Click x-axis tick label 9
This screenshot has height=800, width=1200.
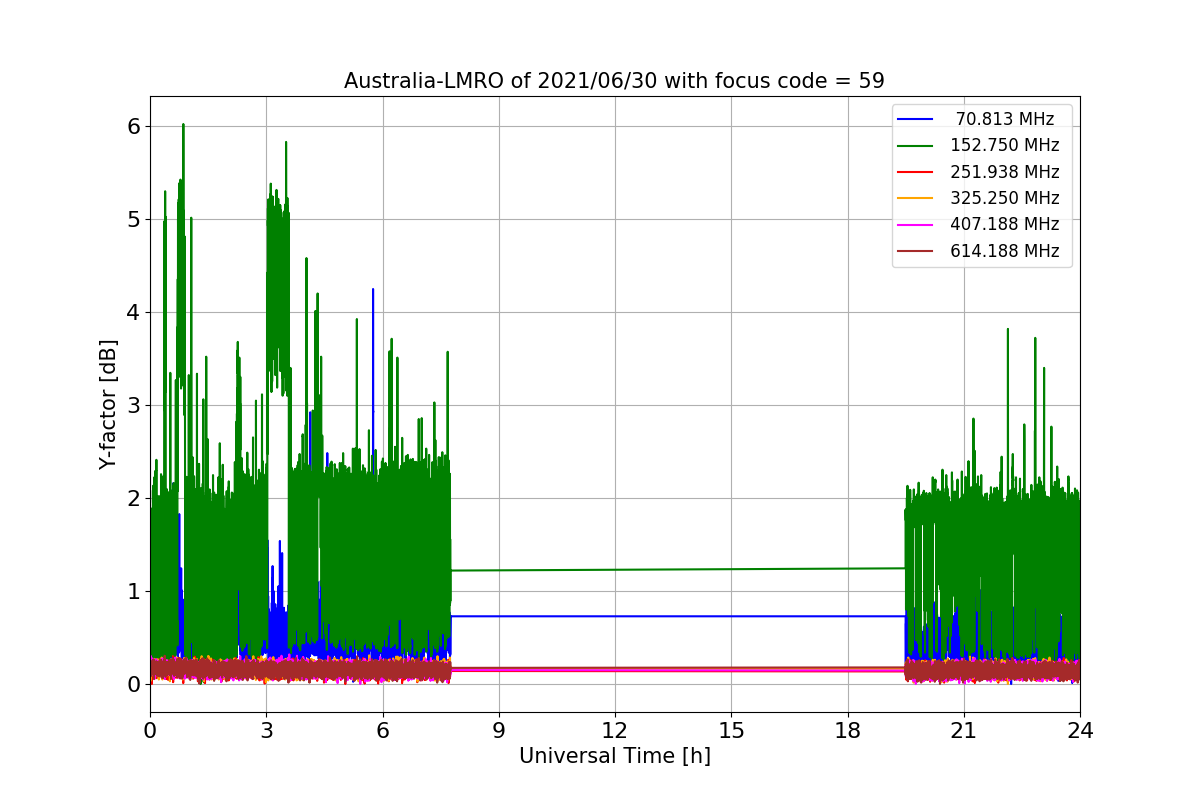click(499, 730)
